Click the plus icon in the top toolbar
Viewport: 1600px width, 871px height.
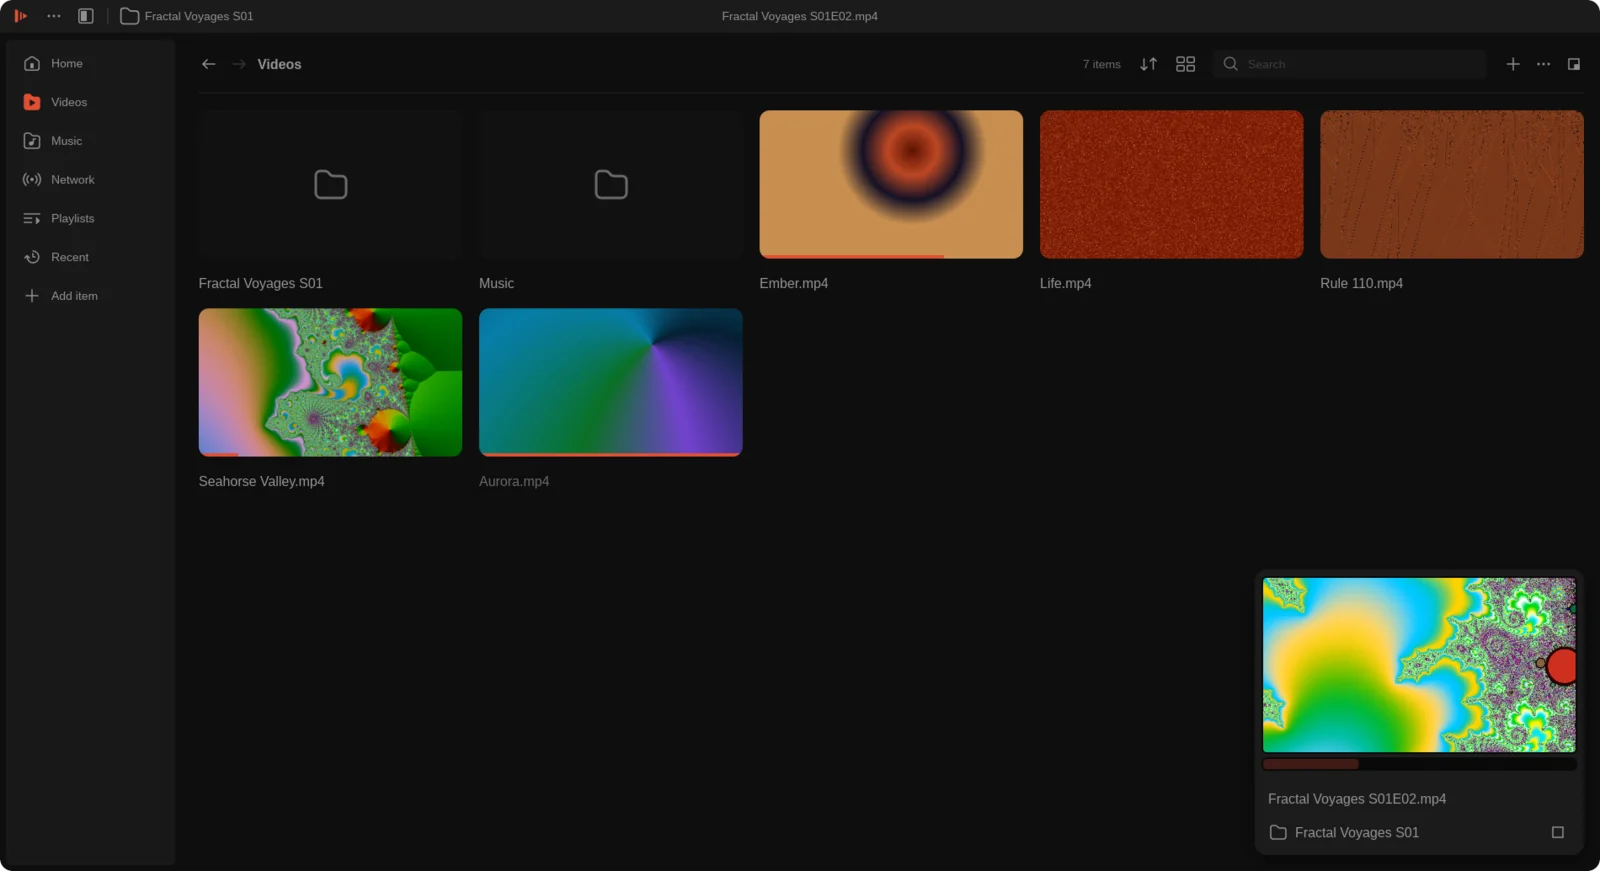pos(1513,64)
